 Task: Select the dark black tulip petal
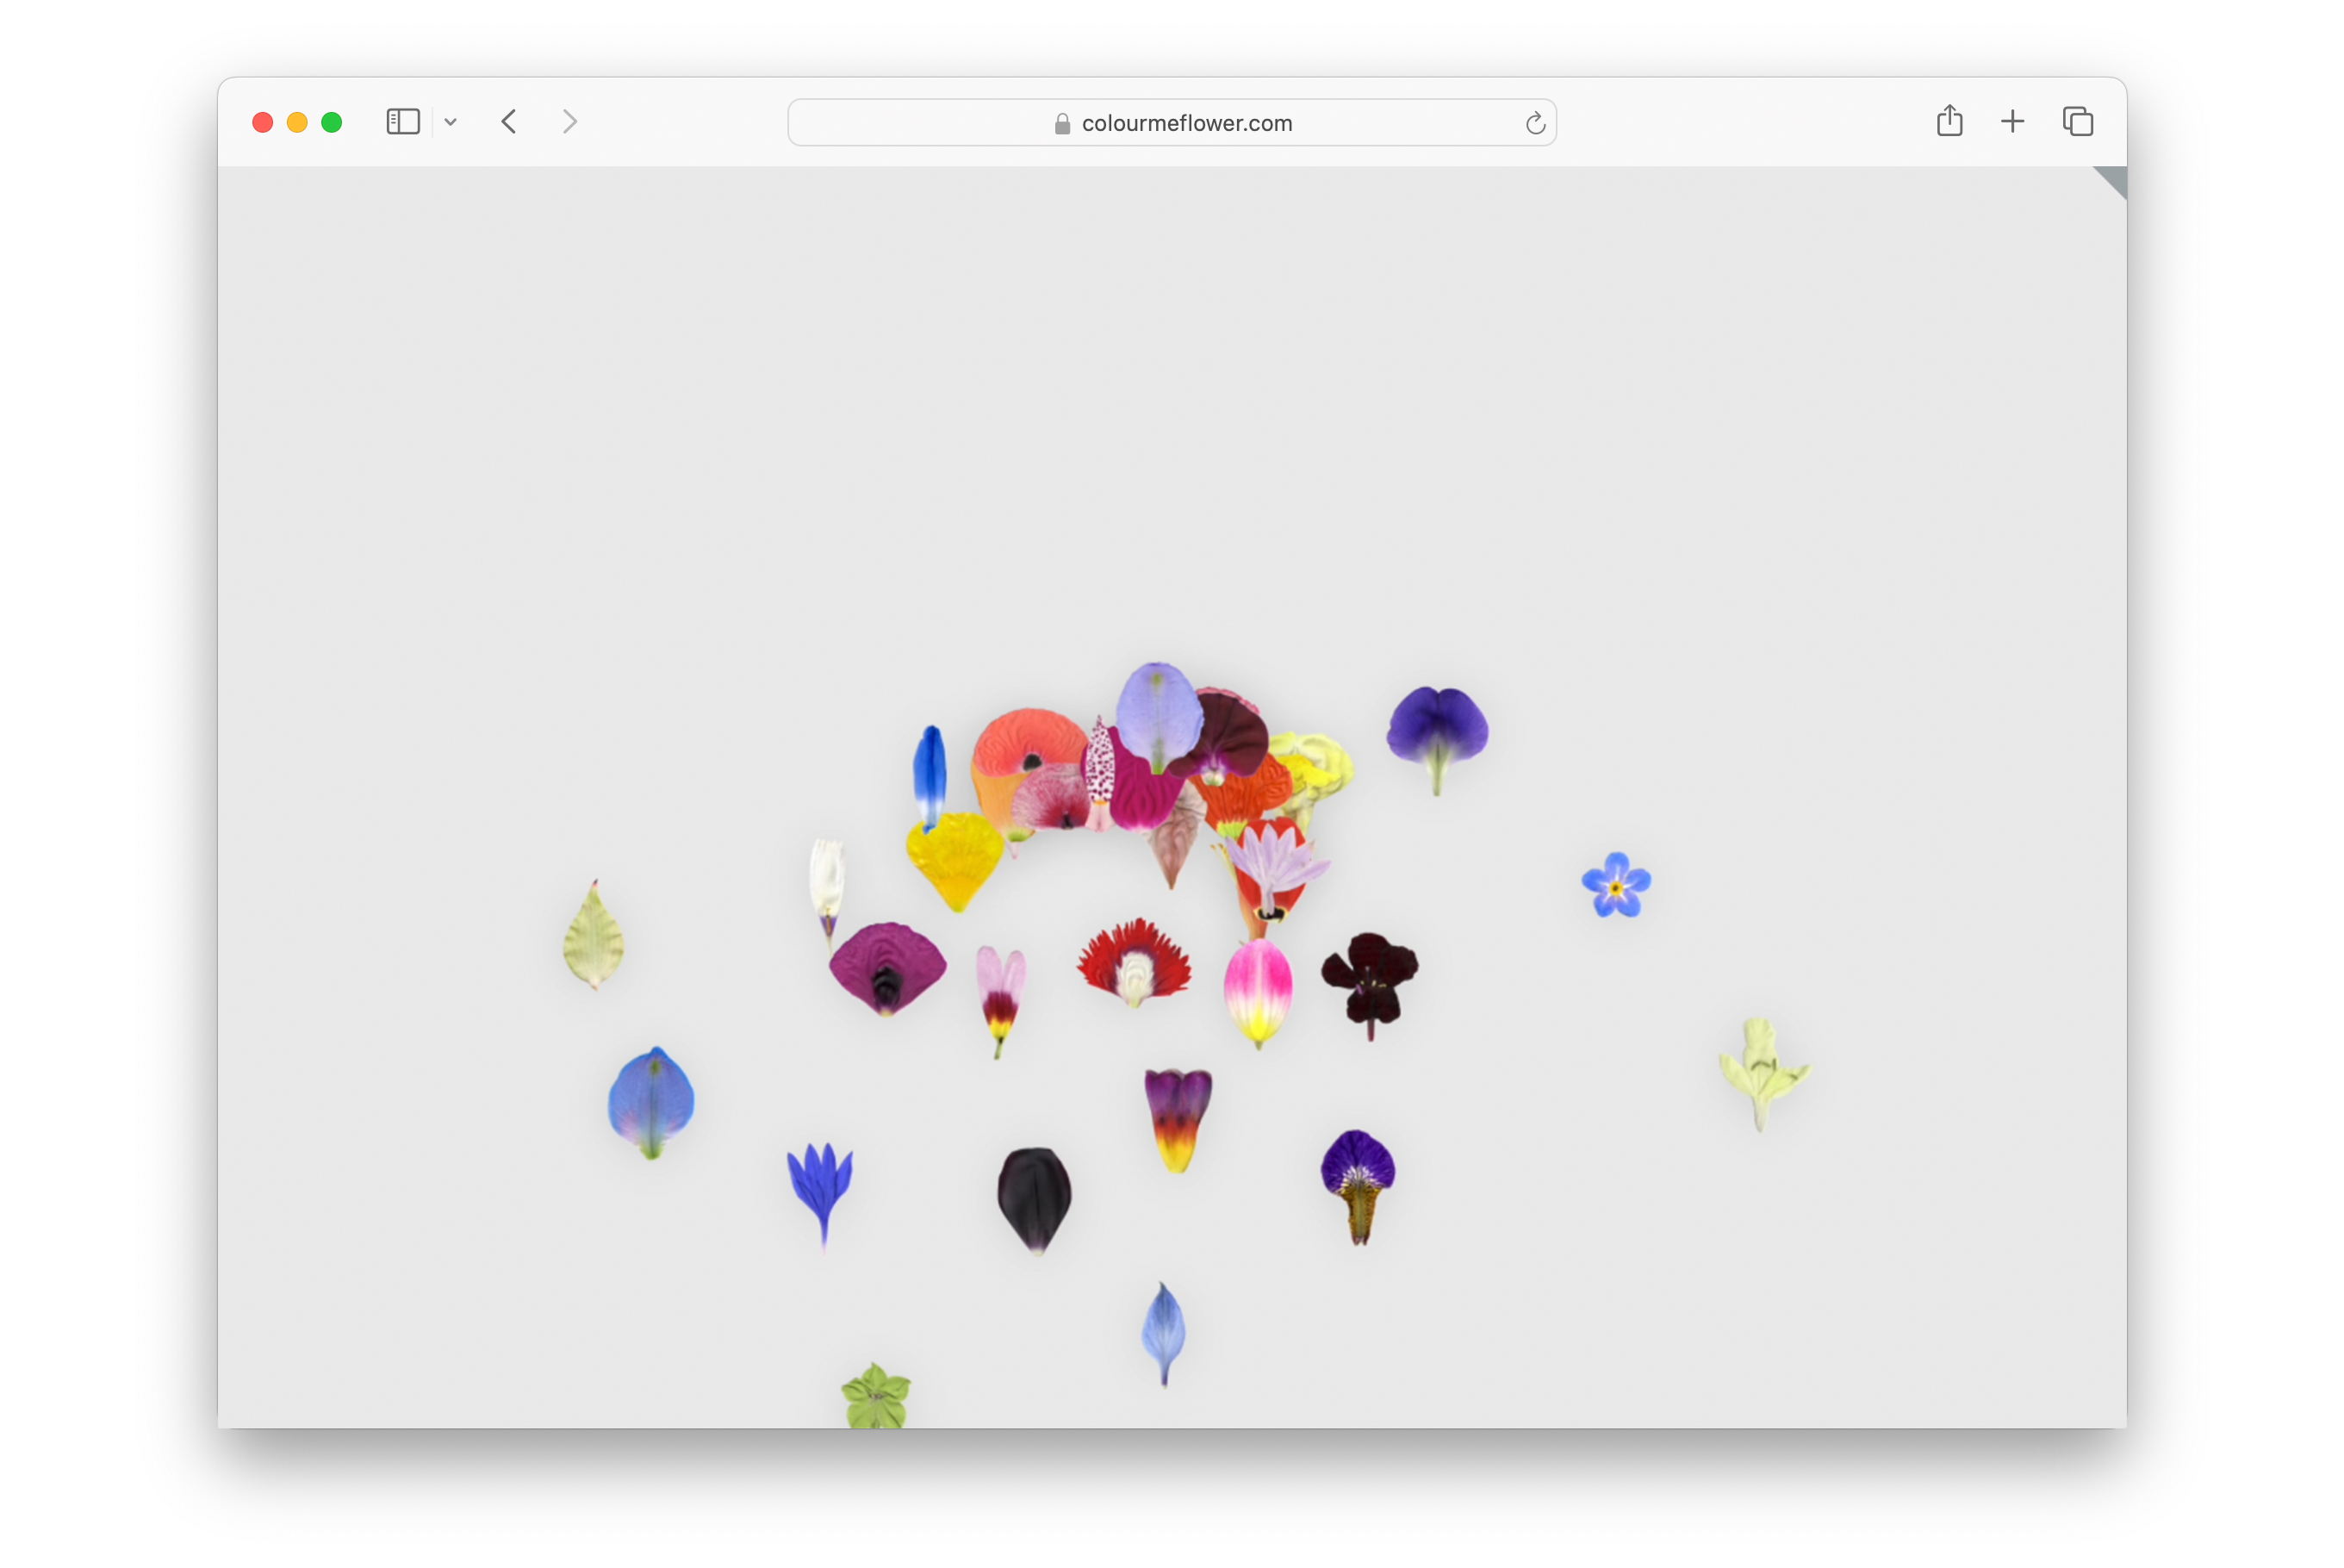[x=1034, y=1196]
